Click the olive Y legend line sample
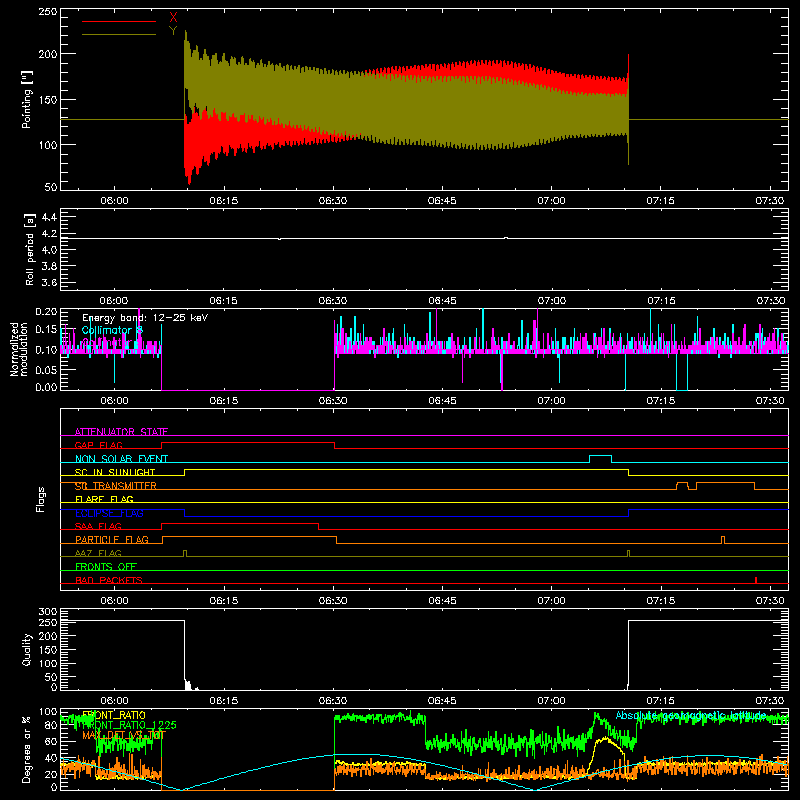Screen dimensions: 800x800 119,35
